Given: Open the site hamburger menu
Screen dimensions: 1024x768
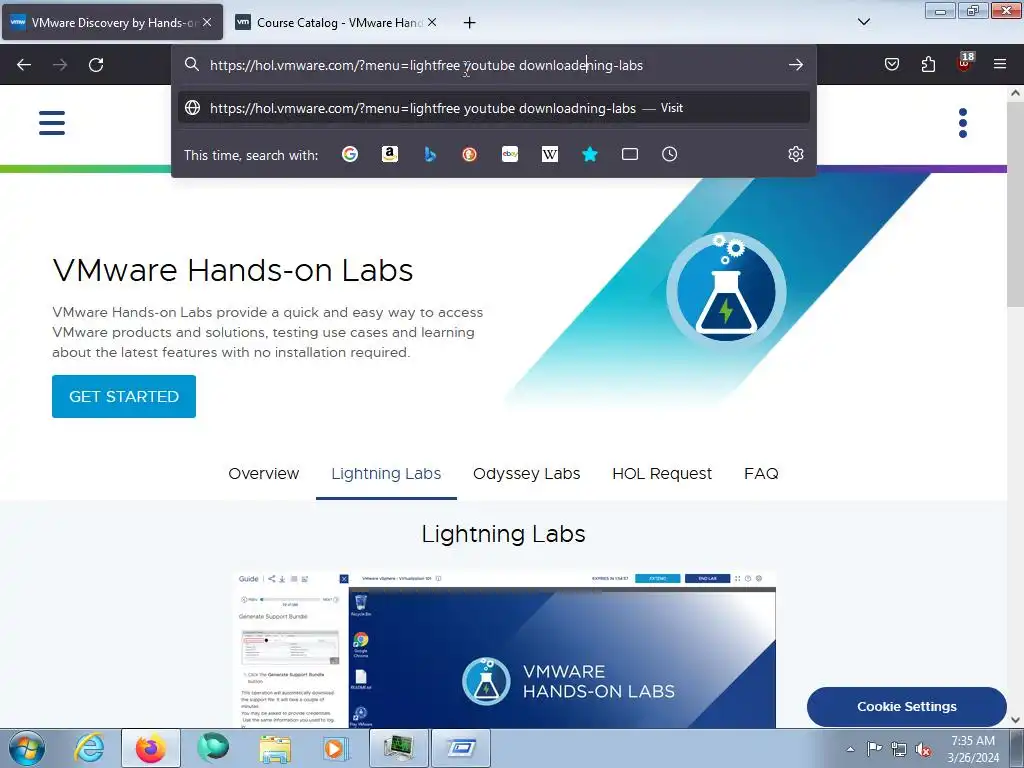Looking at the screenshot, I should [x=52, y=123].
